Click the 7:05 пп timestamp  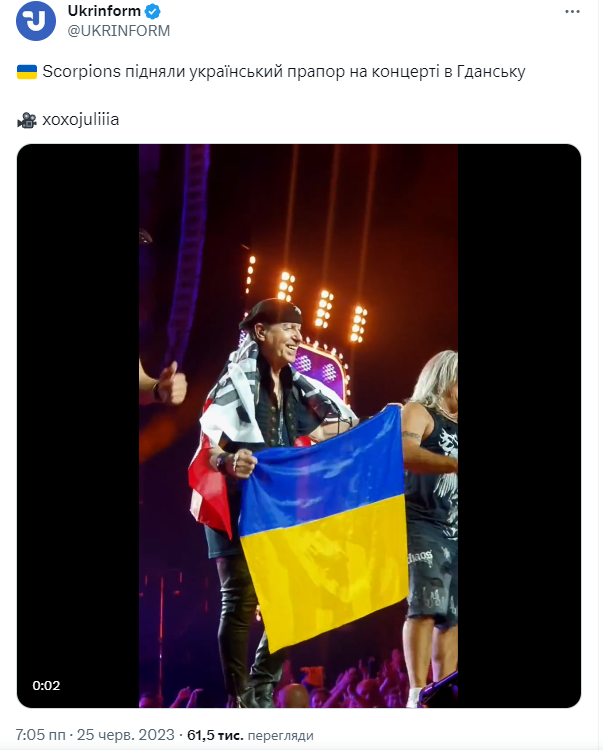point(41,735)
